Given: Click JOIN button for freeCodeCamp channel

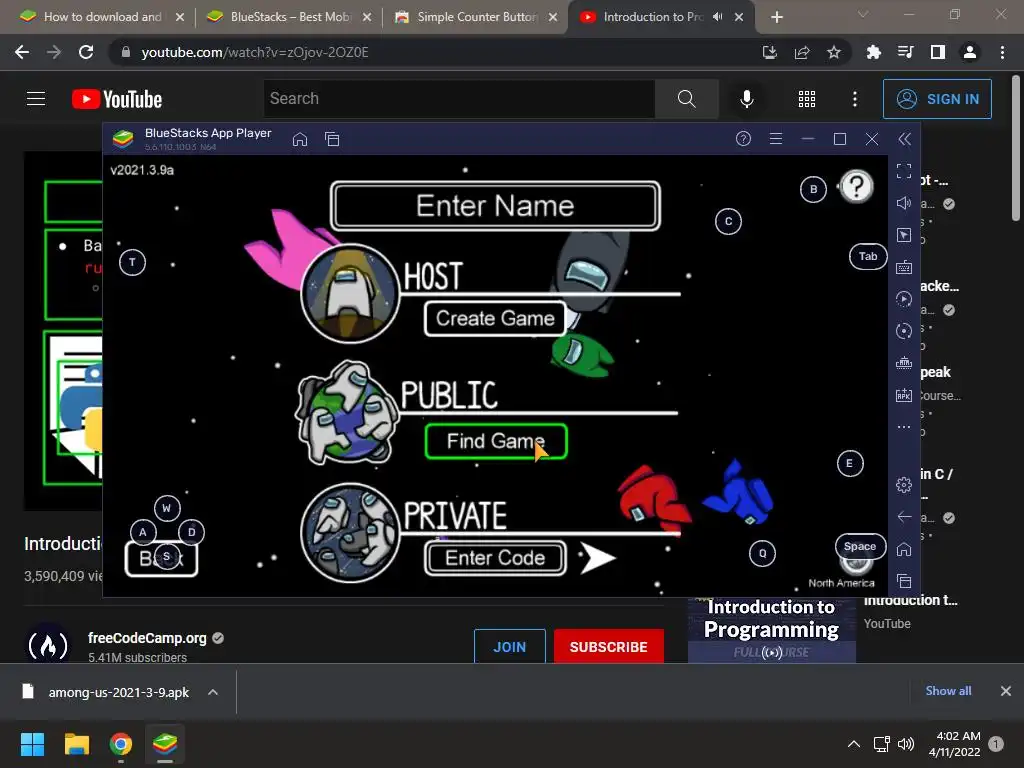Looking at the screenshot, I should (x=509, y=647).
